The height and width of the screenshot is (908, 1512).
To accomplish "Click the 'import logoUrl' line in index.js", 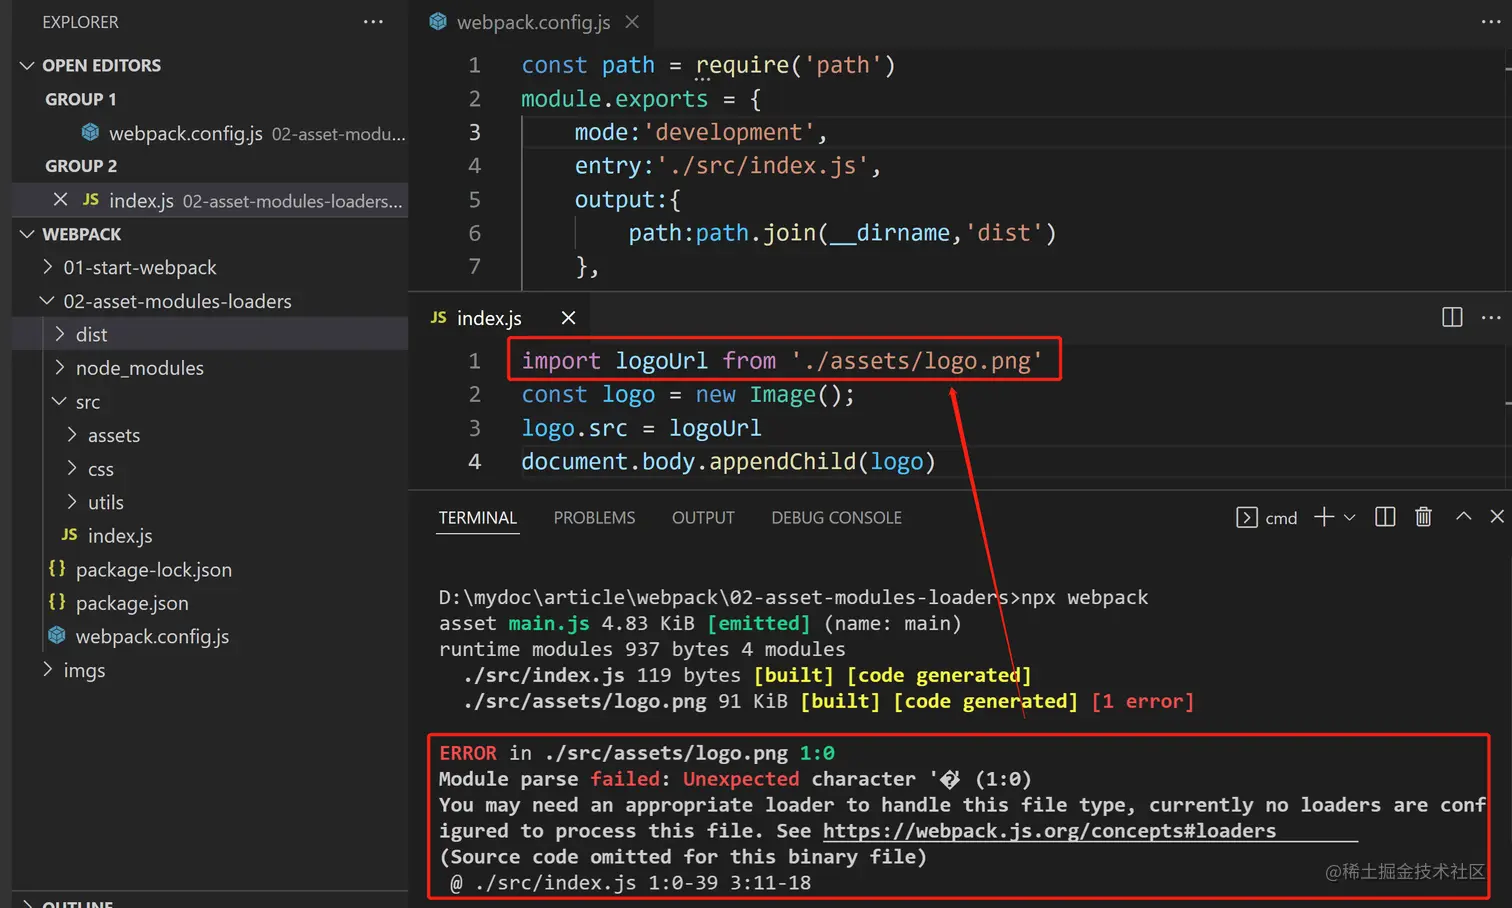I will (782, 360).
